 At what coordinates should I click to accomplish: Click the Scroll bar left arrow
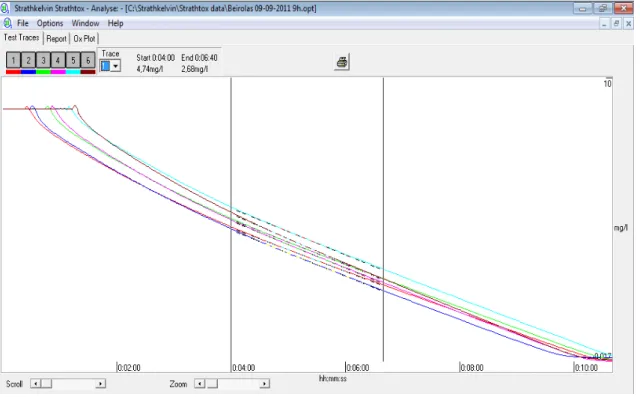click(36, 384)
